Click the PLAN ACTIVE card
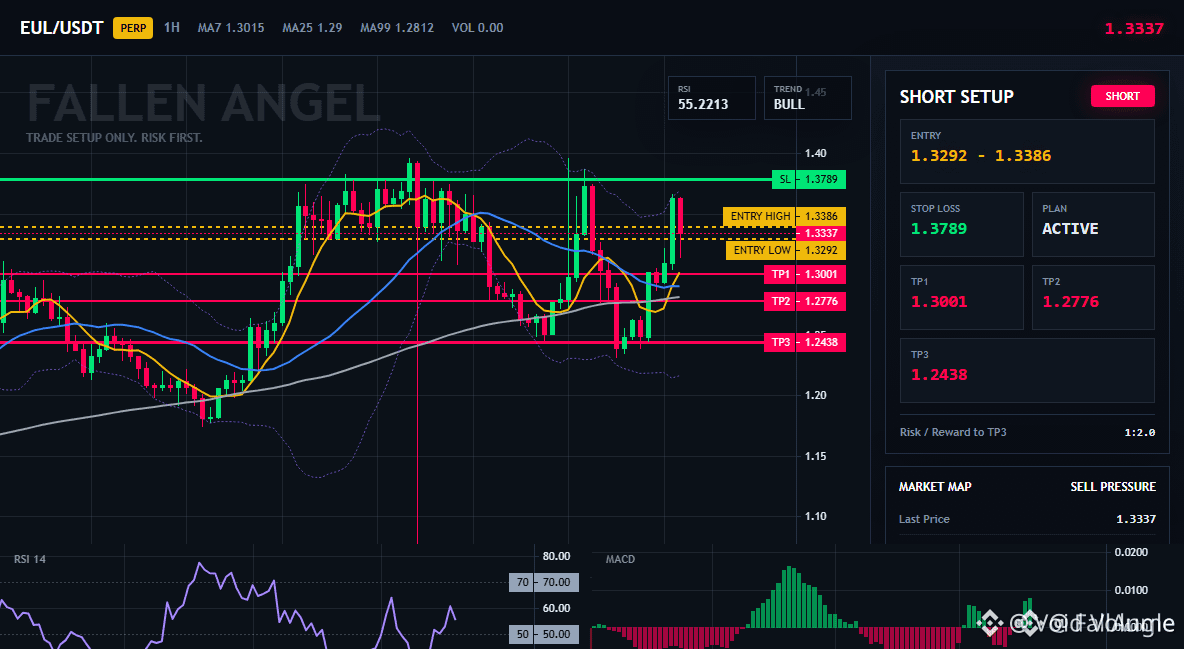This screenshot has height=649, width=1184. click(x=1093, y=224)
